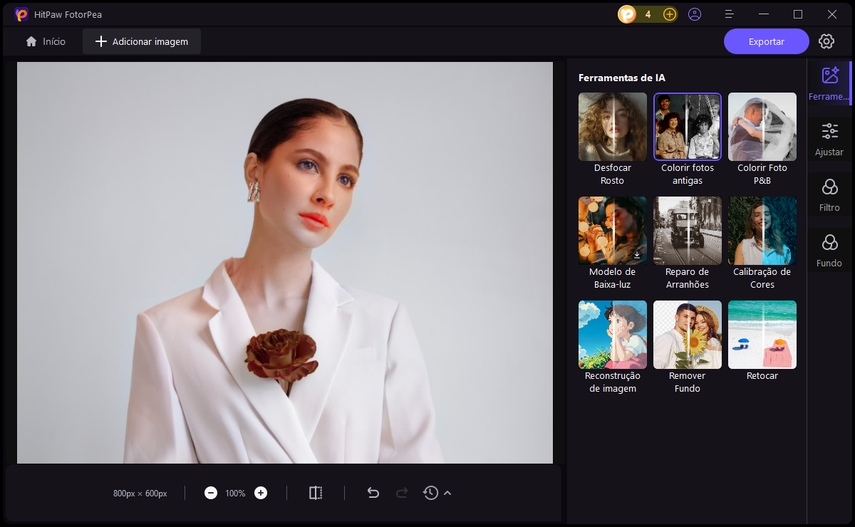Open the Filtro tab in sidebar
The height and width of the screenshot is (527, 855).
[829, 194]
